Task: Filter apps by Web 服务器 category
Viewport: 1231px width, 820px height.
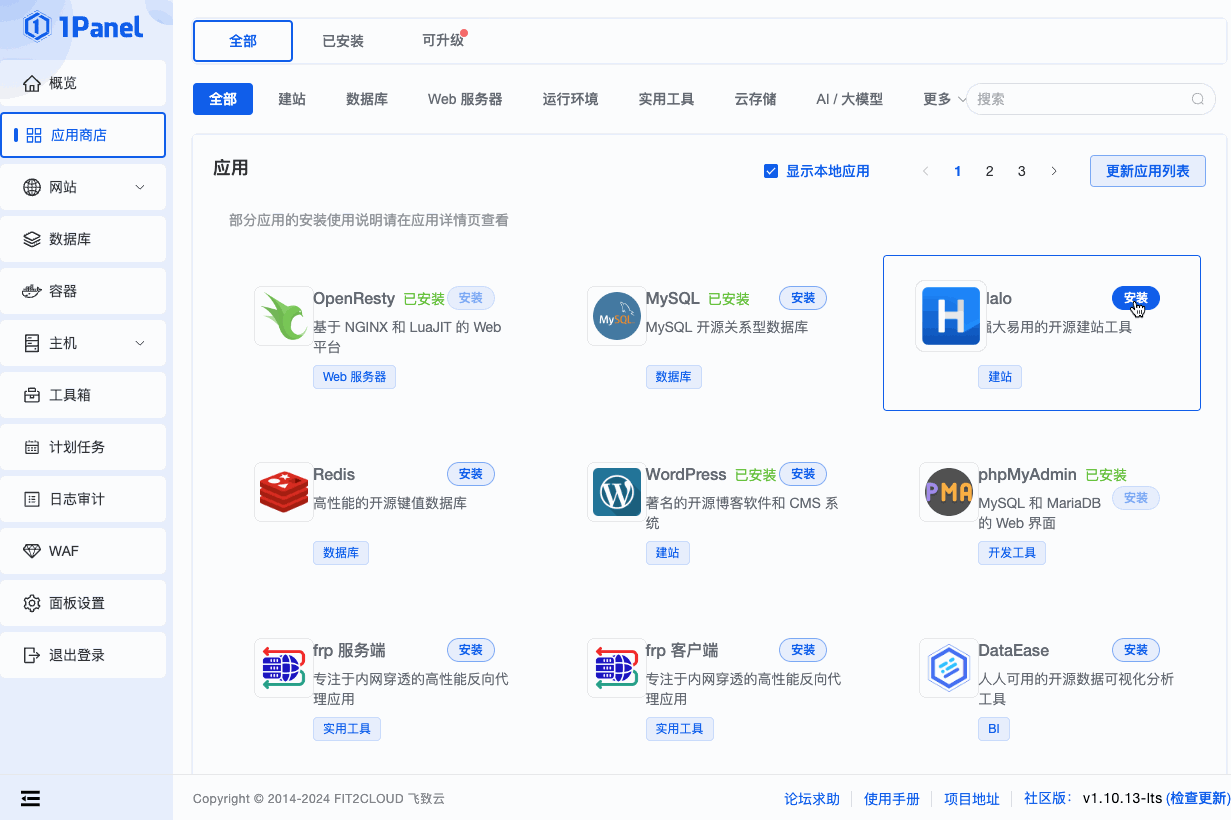Action: tap(465, 99)
